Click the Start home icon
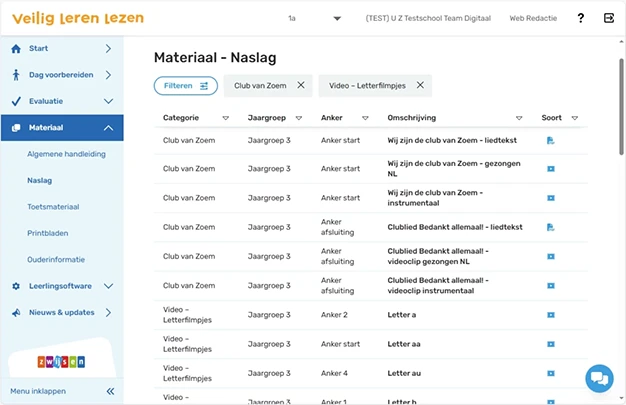Viewport: 626px width, 405px height. click(x=16, y=49)
